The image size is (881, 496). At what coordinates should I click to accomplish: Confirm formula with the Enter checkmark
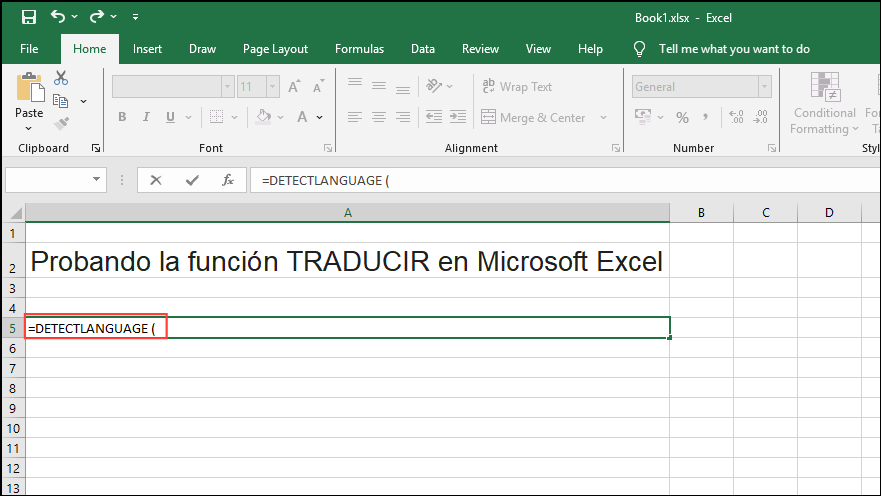[x=192, y=180]
